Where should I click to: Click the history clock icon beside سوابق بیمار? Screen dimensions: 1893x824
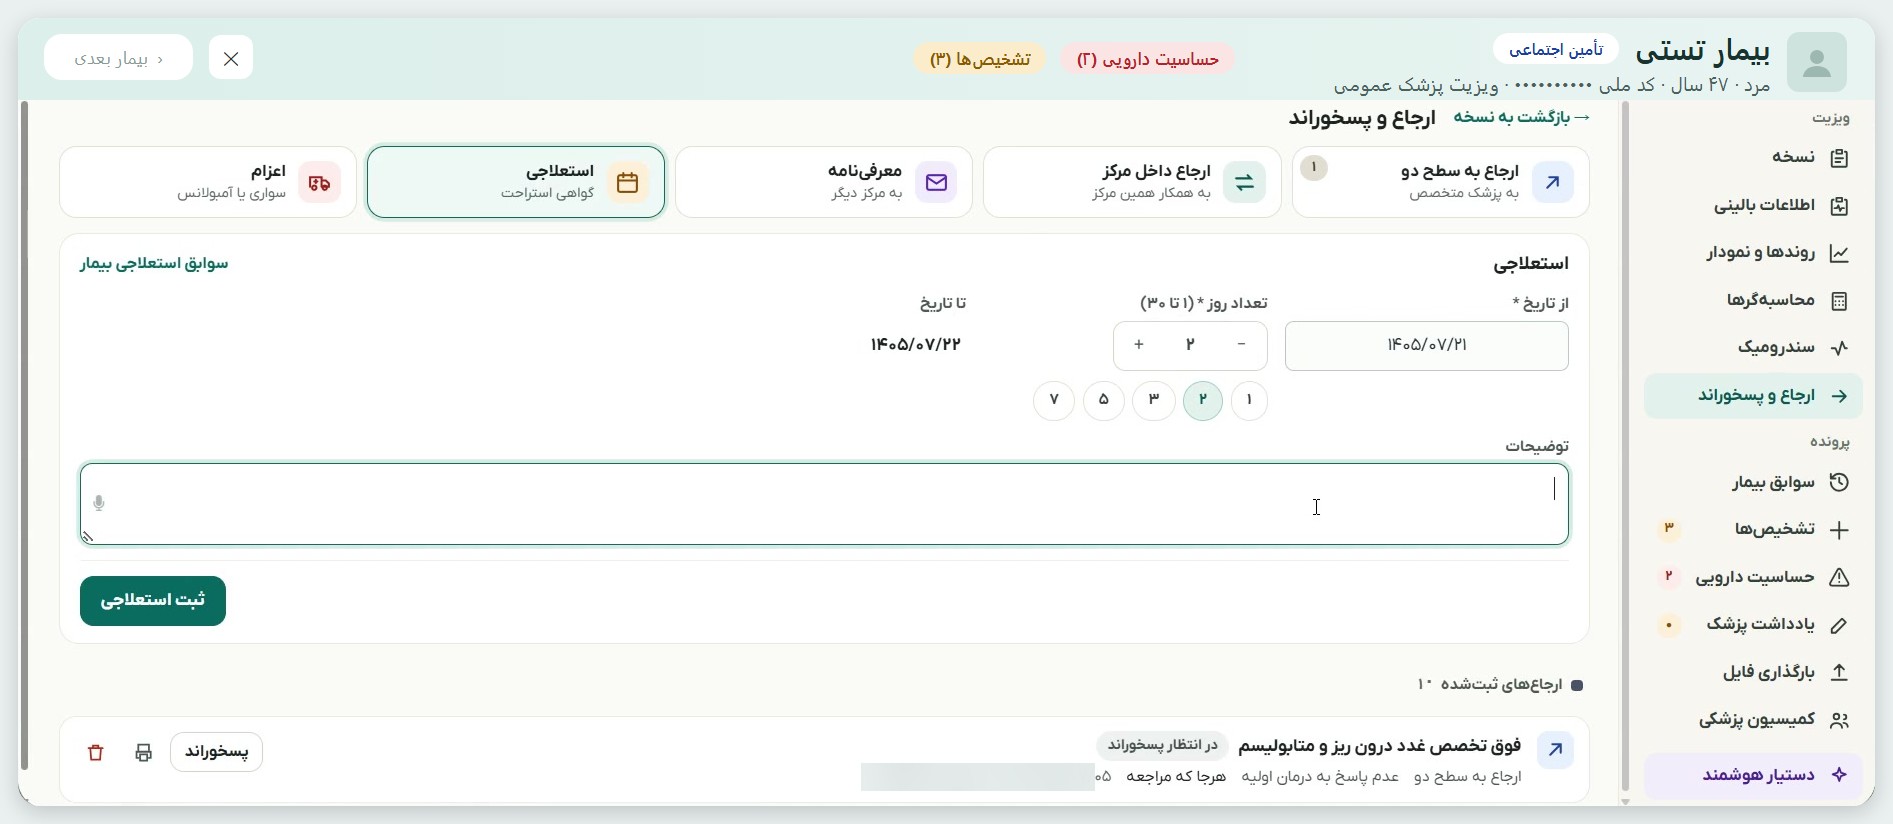coord(1839,483)
